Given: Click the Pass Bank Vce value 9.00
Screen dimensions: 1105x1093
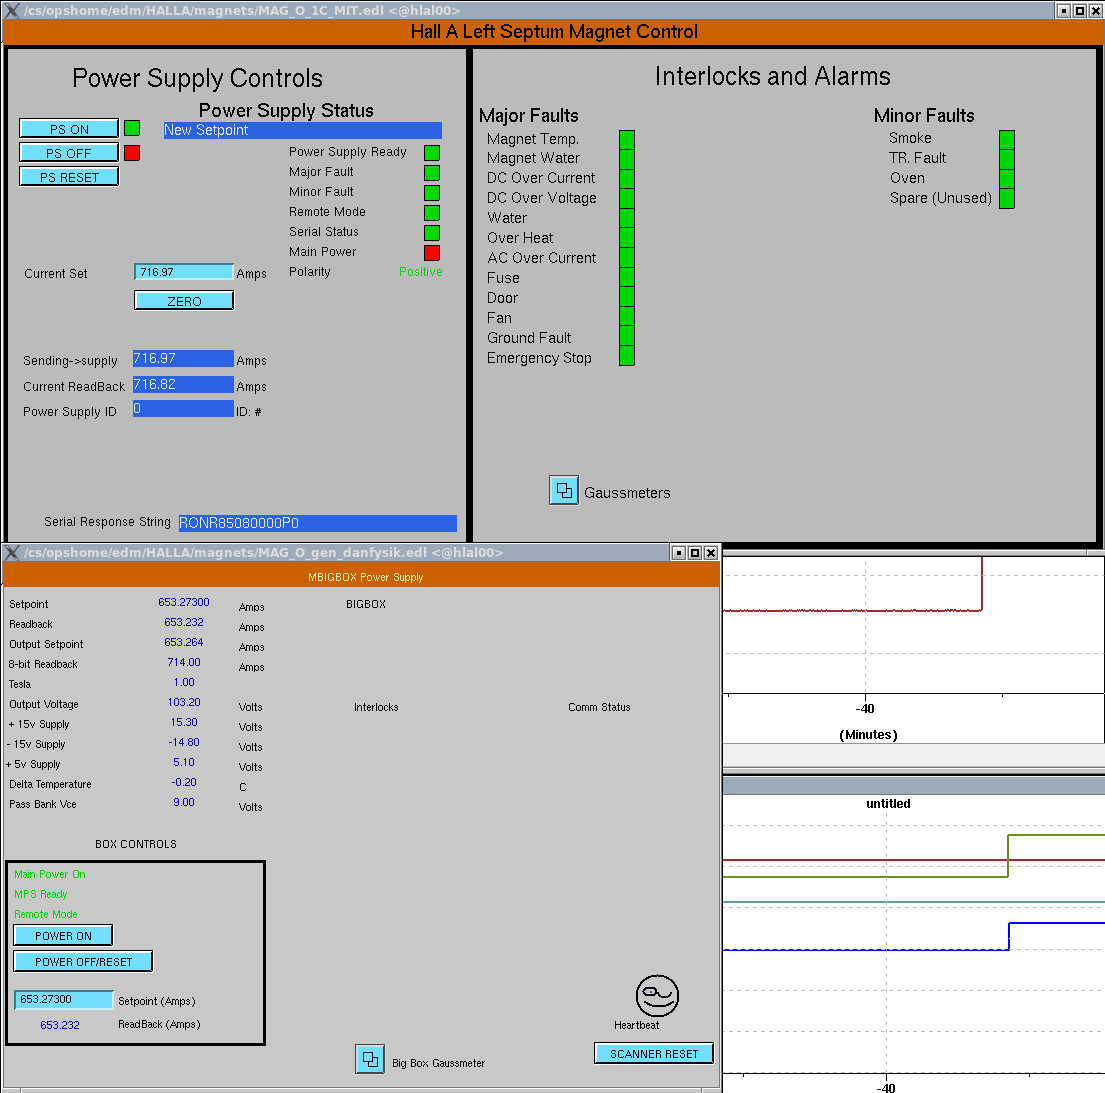Looking at the screenshot, I should pyautogui.click(x=184, y=802).
